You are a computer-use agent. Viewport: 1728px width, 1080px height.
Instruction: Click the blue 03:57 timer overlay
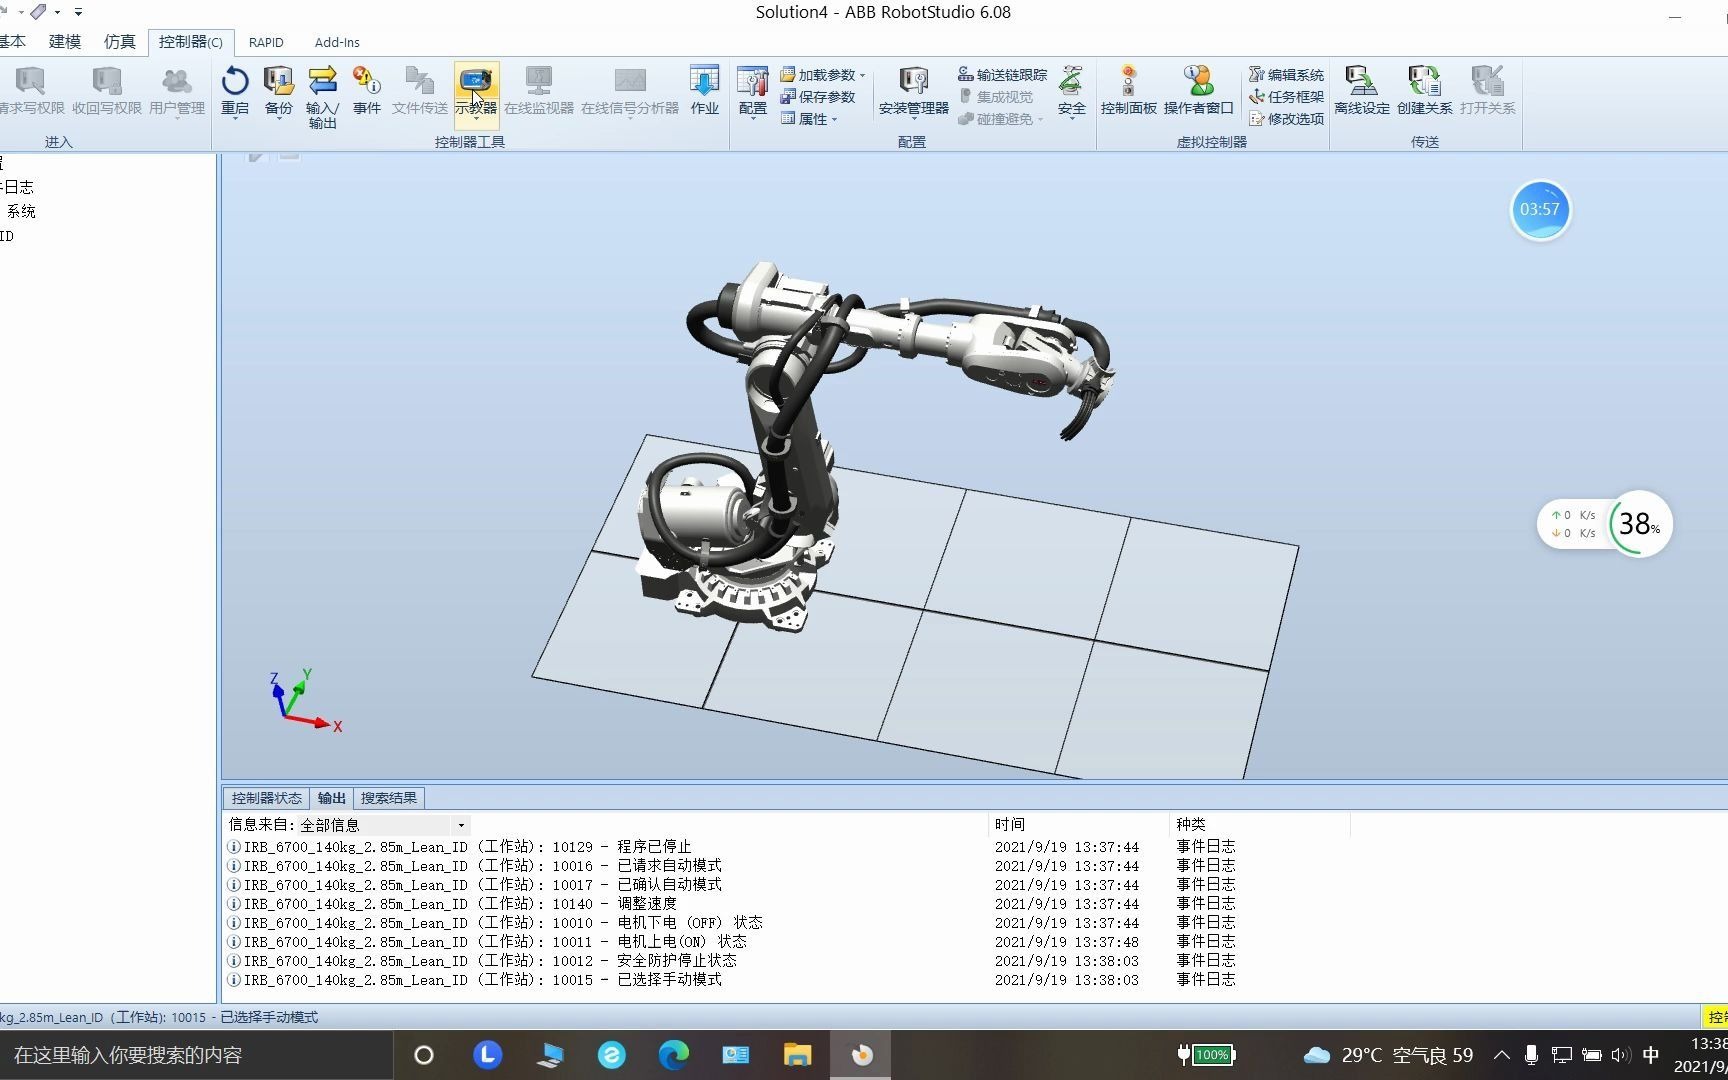point(1539,210)
